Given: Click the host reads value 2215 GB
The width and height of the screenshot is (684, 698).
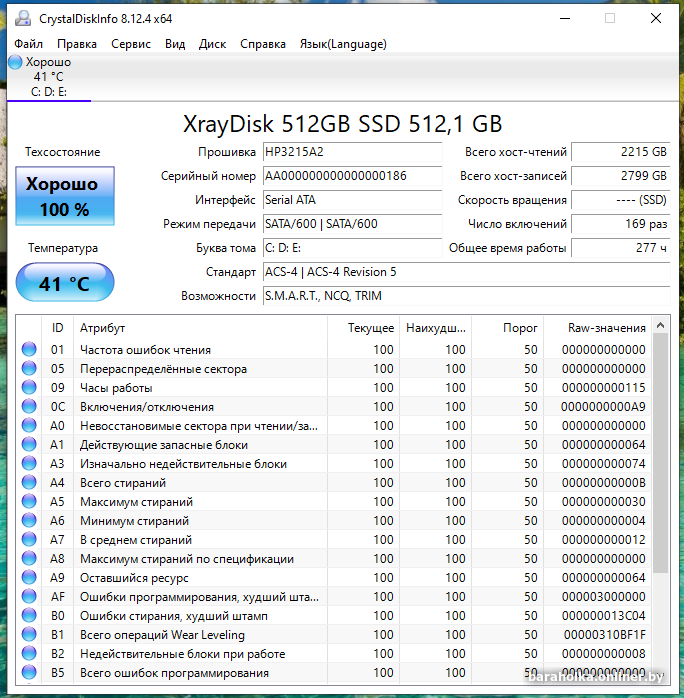Looking at the screenshot, I should pos(621,152).
